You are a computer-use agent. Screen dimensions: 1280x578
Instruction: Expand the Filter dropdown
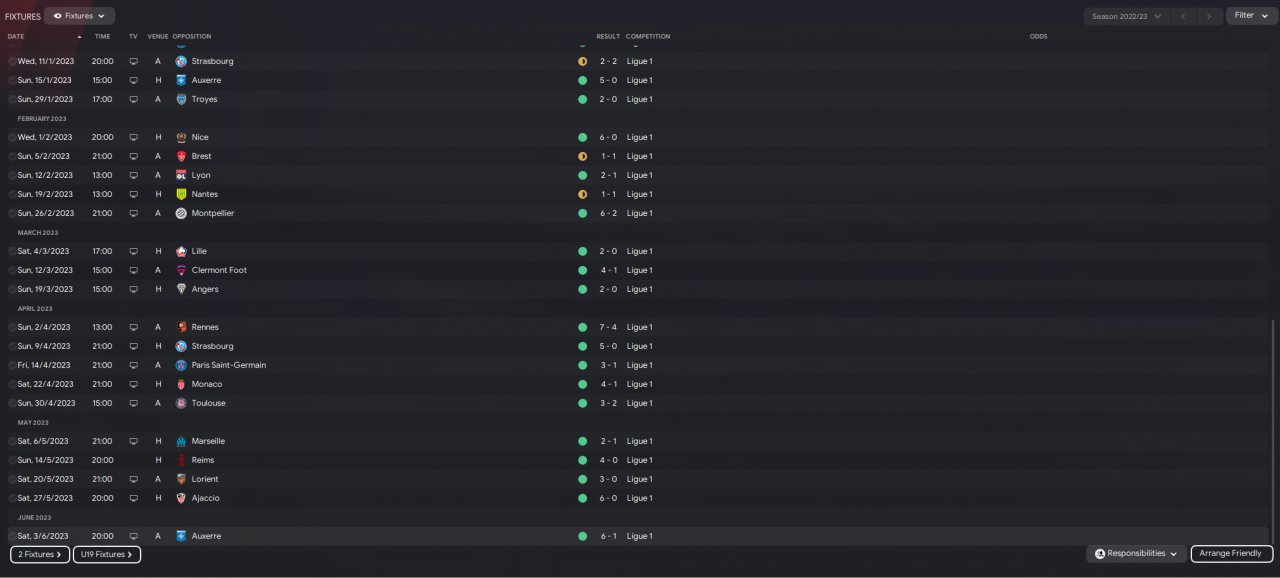(1251, 16)
